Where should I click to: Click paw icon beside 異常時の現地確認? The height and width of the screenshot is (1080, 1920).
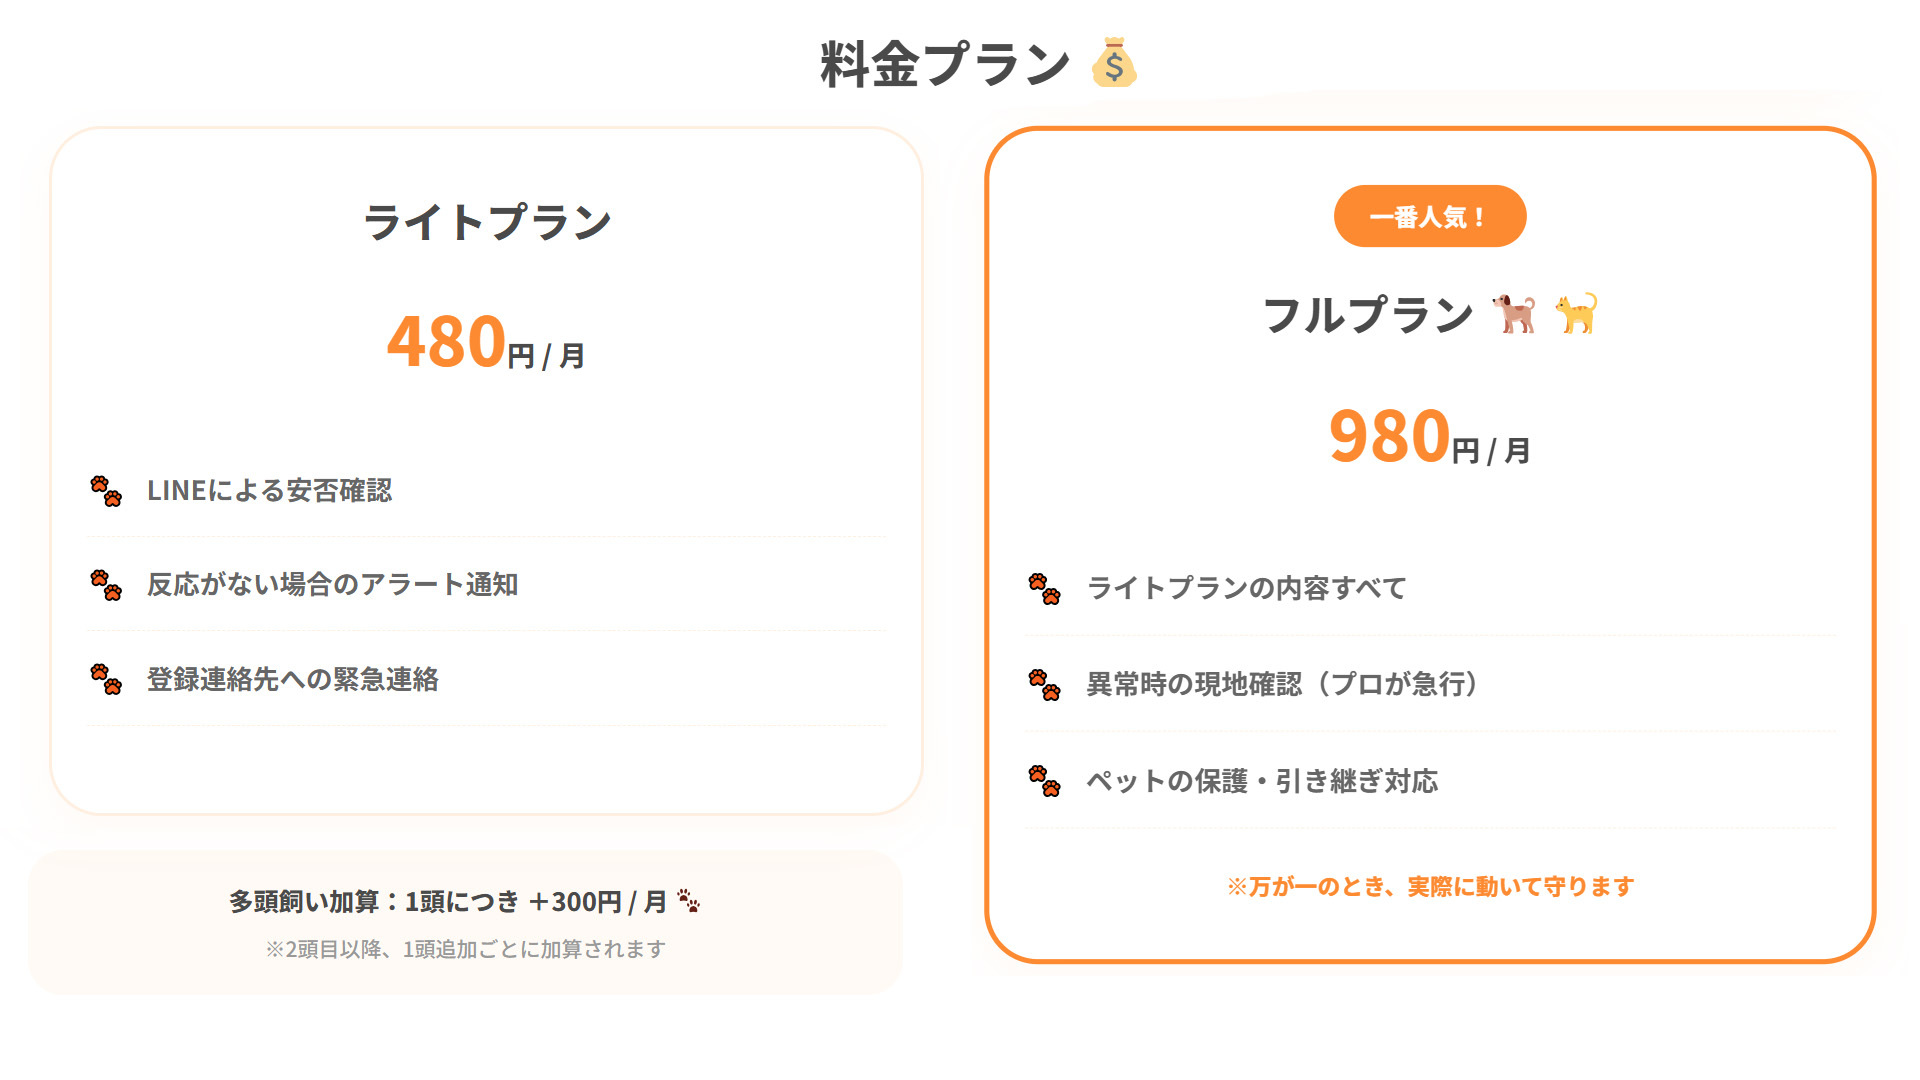pyautogui.click(x=1045, y=684)
